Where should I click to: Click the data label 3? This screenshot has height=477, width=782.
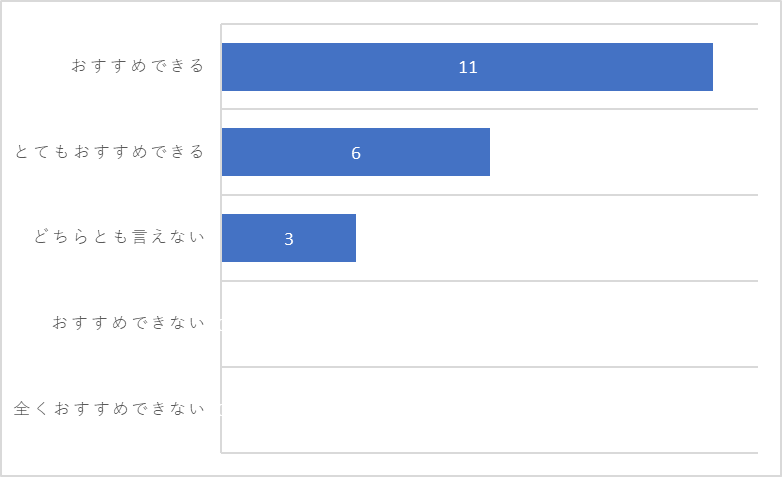289,239
